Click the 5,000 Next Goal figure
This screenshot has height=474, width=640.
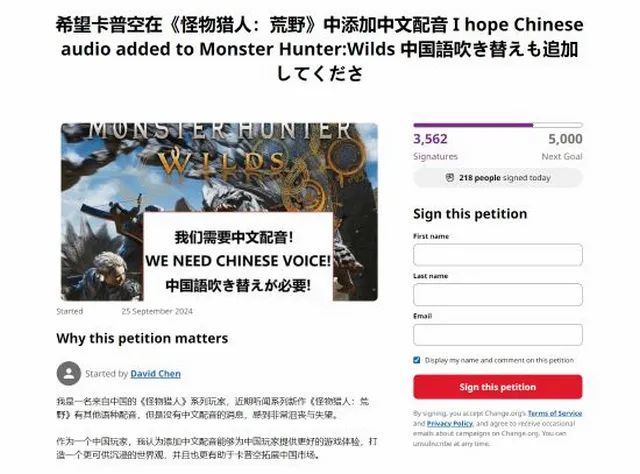pyautogui.click(x=565, y=139)
